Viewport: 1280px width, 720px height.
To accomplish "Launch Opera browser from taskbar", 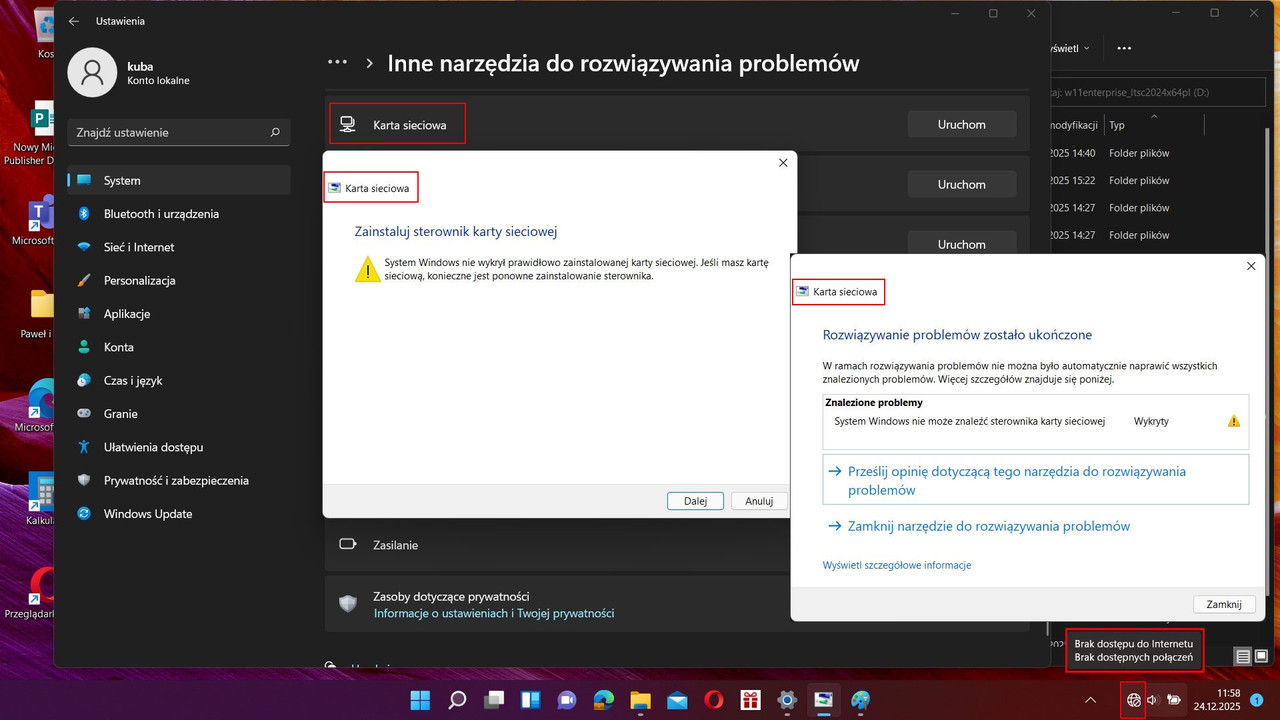I will 714,700.
